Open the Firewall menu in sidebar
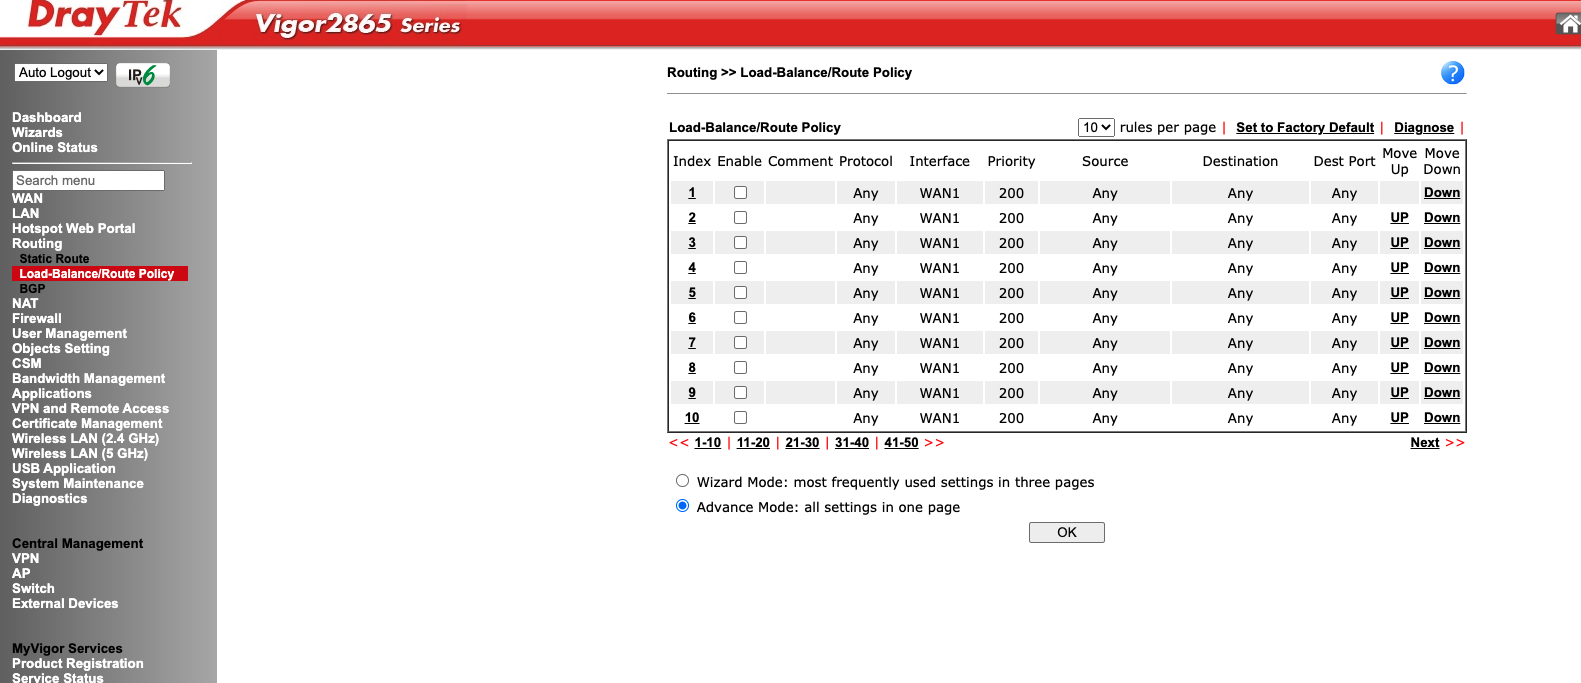The height and width of the screenshot is (683, 1581). pyautogui.click(x=37, y=319)
